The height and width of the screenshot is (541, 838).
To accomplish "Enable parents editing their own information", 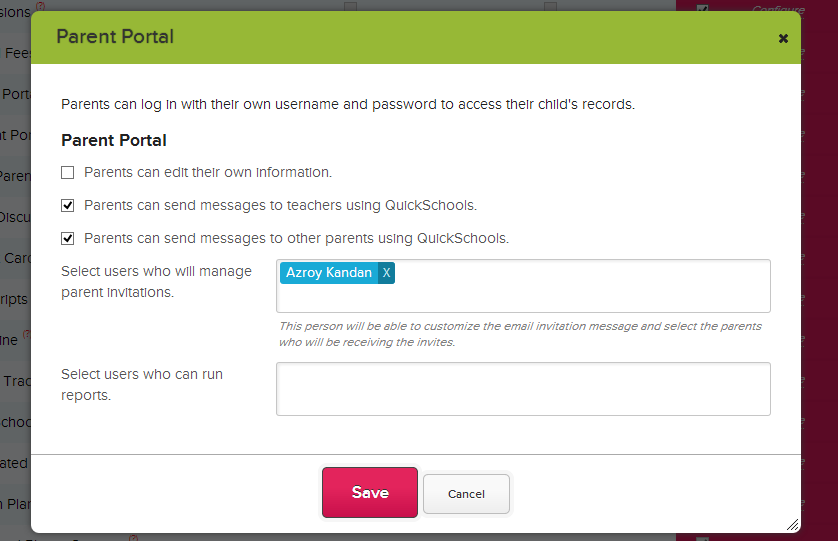I will pos(68,172).
